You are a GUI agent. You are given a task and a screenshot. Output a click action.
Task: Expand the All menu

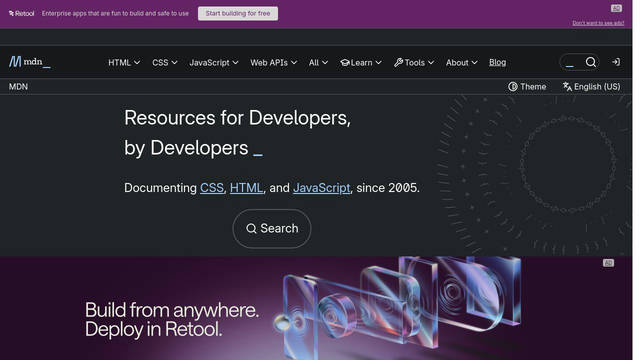318,62
